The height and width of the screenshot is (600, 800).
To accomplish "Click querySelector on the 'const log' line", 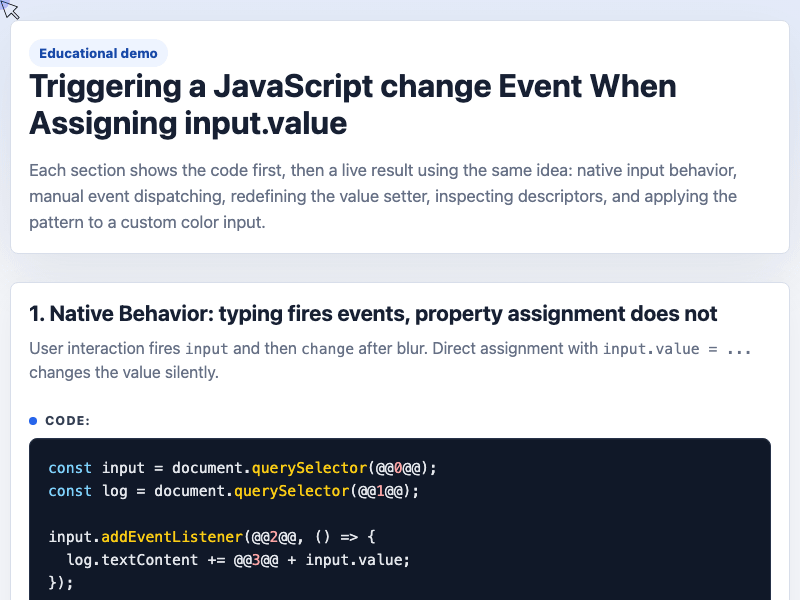I will coord(291,491).
